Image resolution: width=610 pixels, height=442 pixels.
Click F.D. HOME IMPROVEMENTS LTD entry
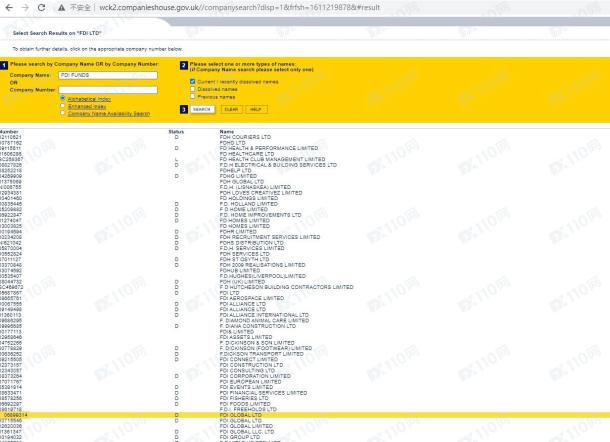tap(260, 215)
